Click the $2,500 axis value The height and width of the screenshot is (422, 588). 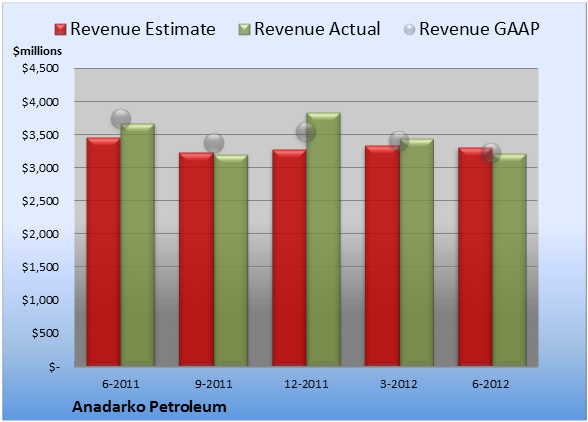[x=40, y=201]
